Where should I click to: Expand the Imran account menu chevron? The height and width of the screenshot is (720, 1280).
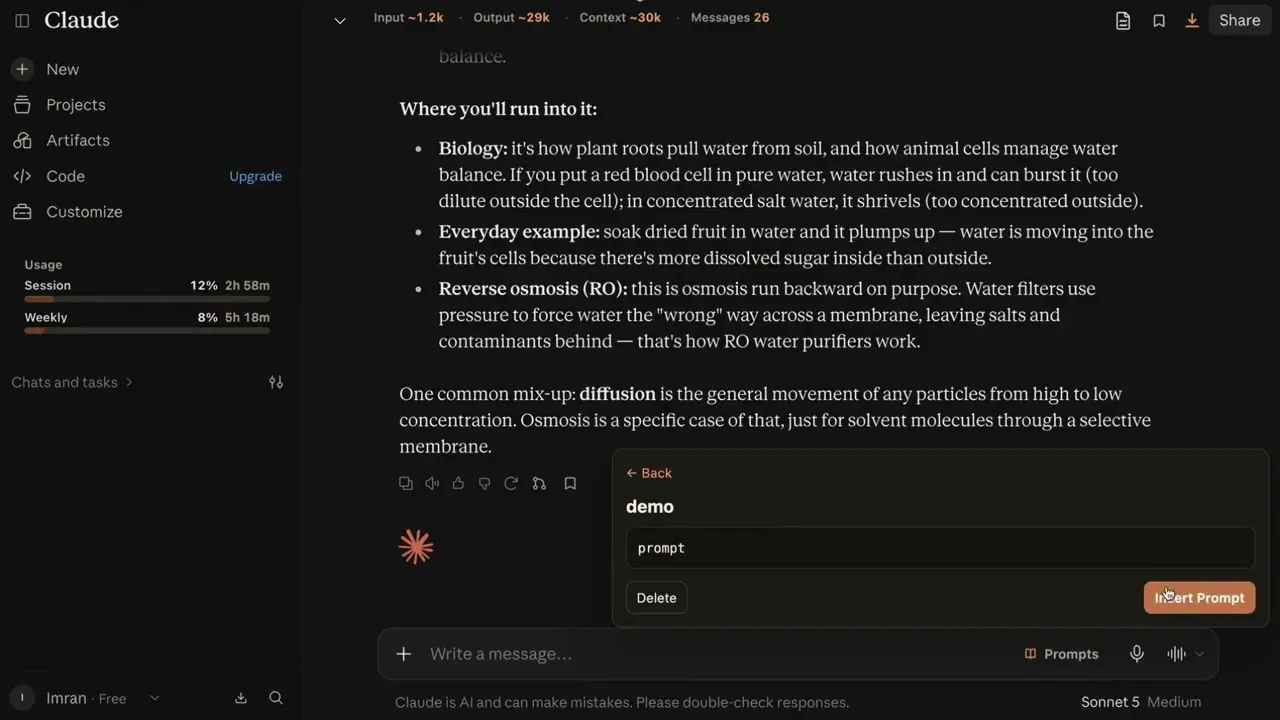(x=154, y=698)
